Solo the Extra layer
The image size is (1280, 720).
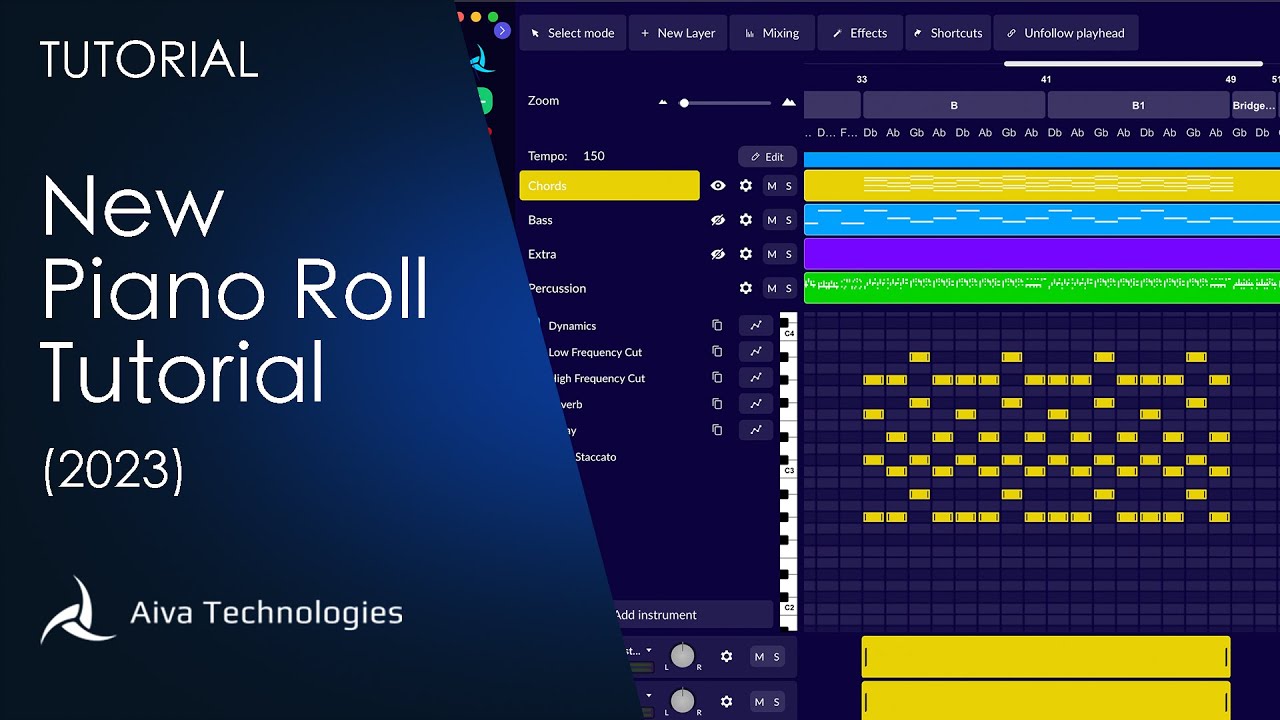788,254
